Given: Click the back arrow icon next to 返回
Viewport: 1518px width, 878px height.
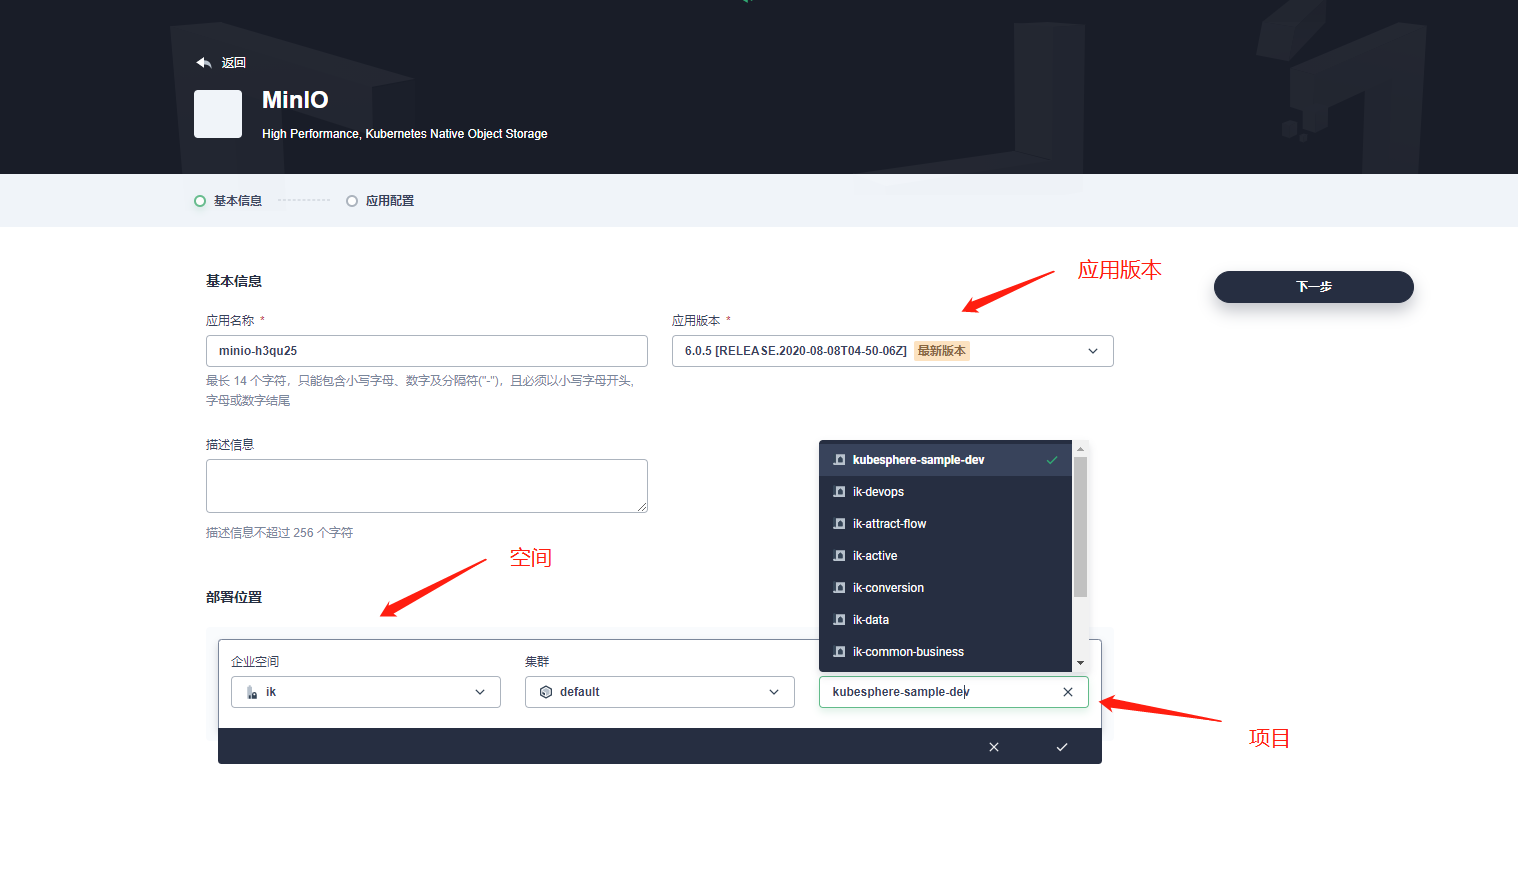Looking at the screenshot, I should click(203, 62).
